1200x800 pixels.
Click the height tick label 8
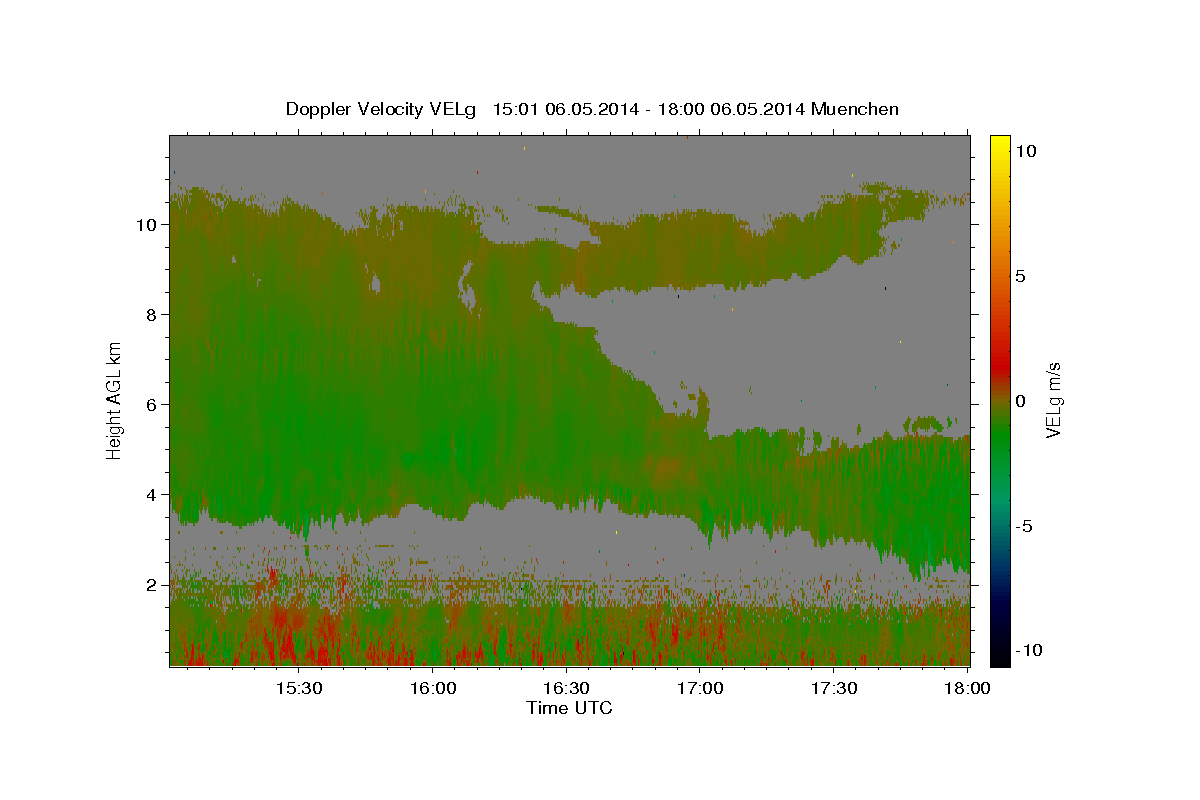[x=151, y=314]
